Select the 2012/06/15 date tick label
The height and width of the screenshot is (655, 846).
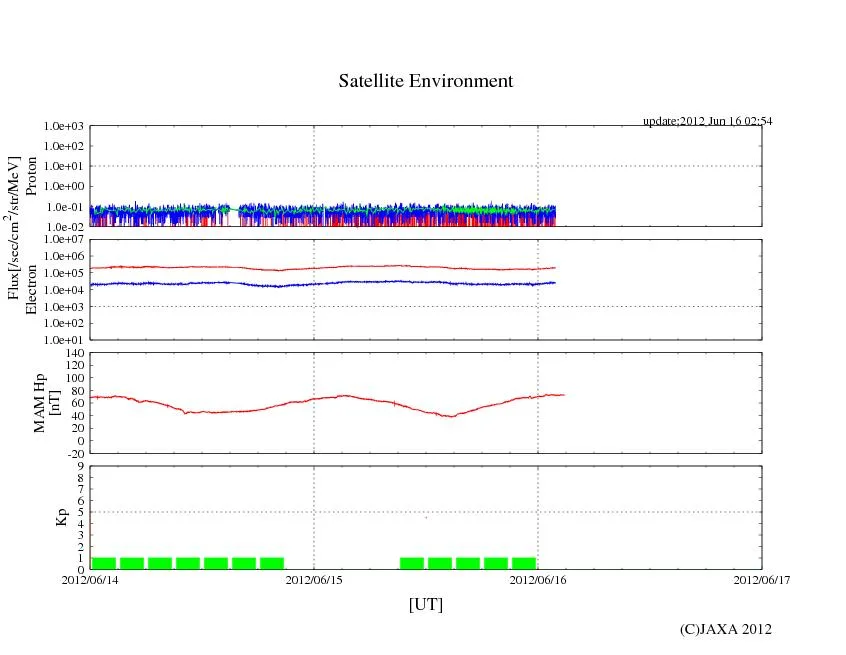pos(314,579)
